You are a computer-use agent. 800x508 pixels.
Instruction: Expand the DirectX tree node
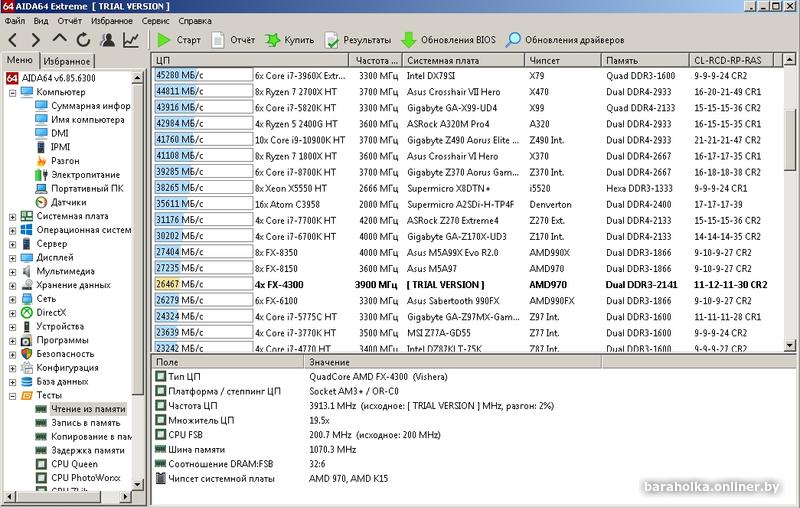pyautogui.click(x=12, y=313)
